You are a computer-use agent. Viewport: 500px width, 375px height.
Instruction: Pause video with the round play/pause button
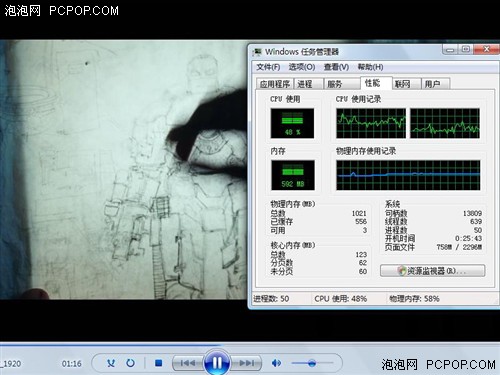[217, 362]
